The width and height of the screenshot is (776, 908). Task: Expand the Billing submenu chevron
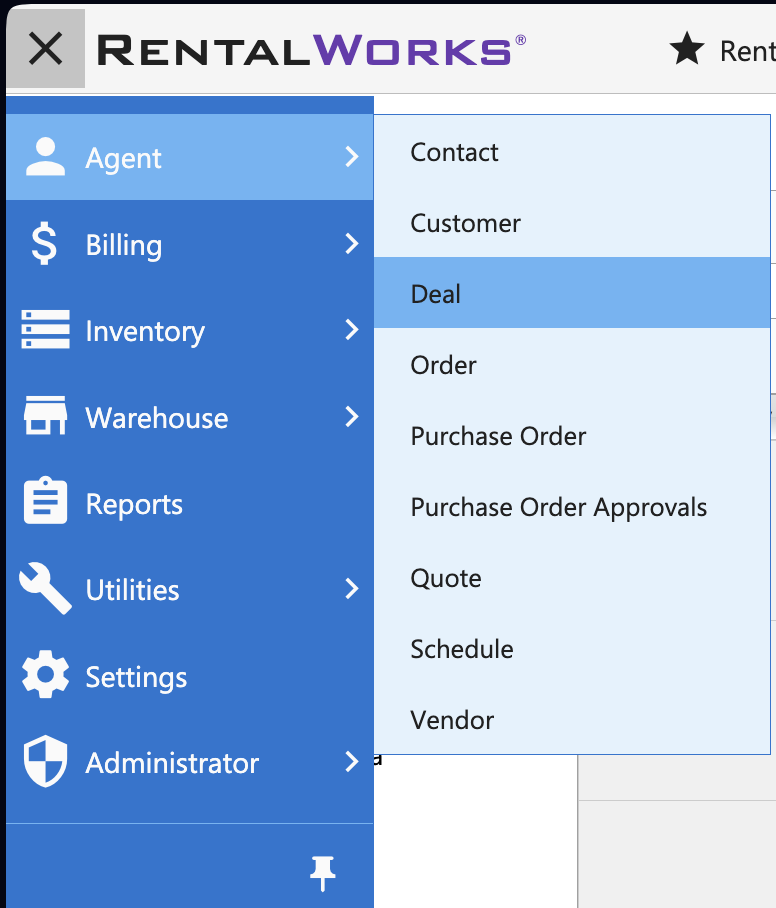click(x=352, y=243)
